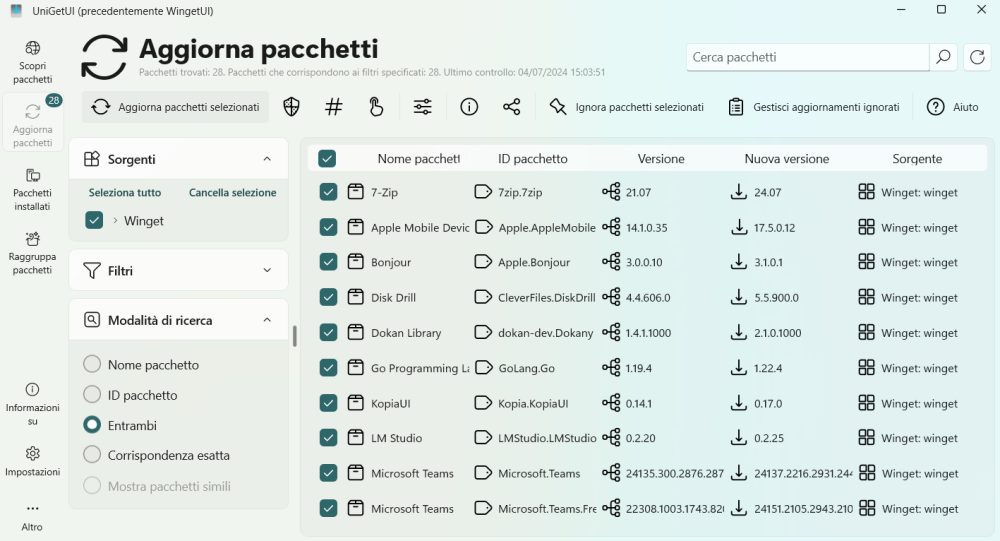This screenshot has width=1000, height=541.
Task: Click the ID tag icon for GoLang.Go
Action: [x=483, y=367]
